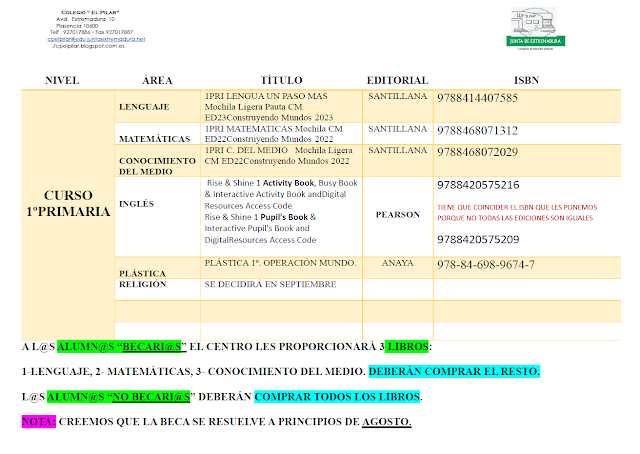Click ISBN 9788414407585
Viewport: 640px width, 454px height.
point(477,98)
